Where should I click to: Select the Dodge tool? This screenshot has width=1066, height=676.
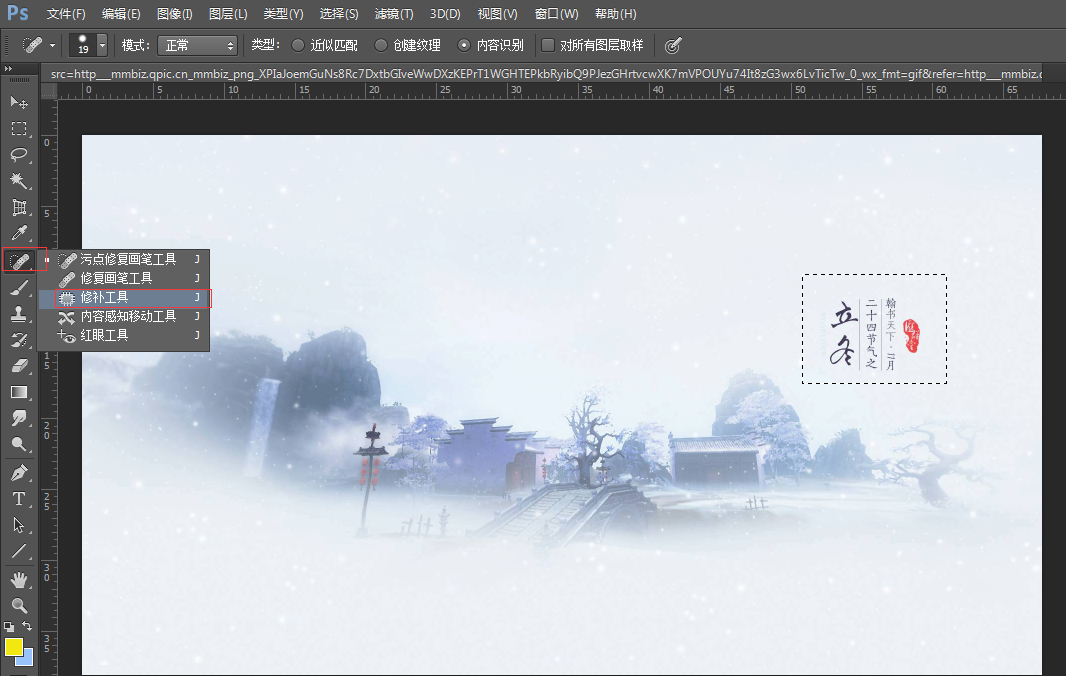pyautogui.click(x=19, y=445)
